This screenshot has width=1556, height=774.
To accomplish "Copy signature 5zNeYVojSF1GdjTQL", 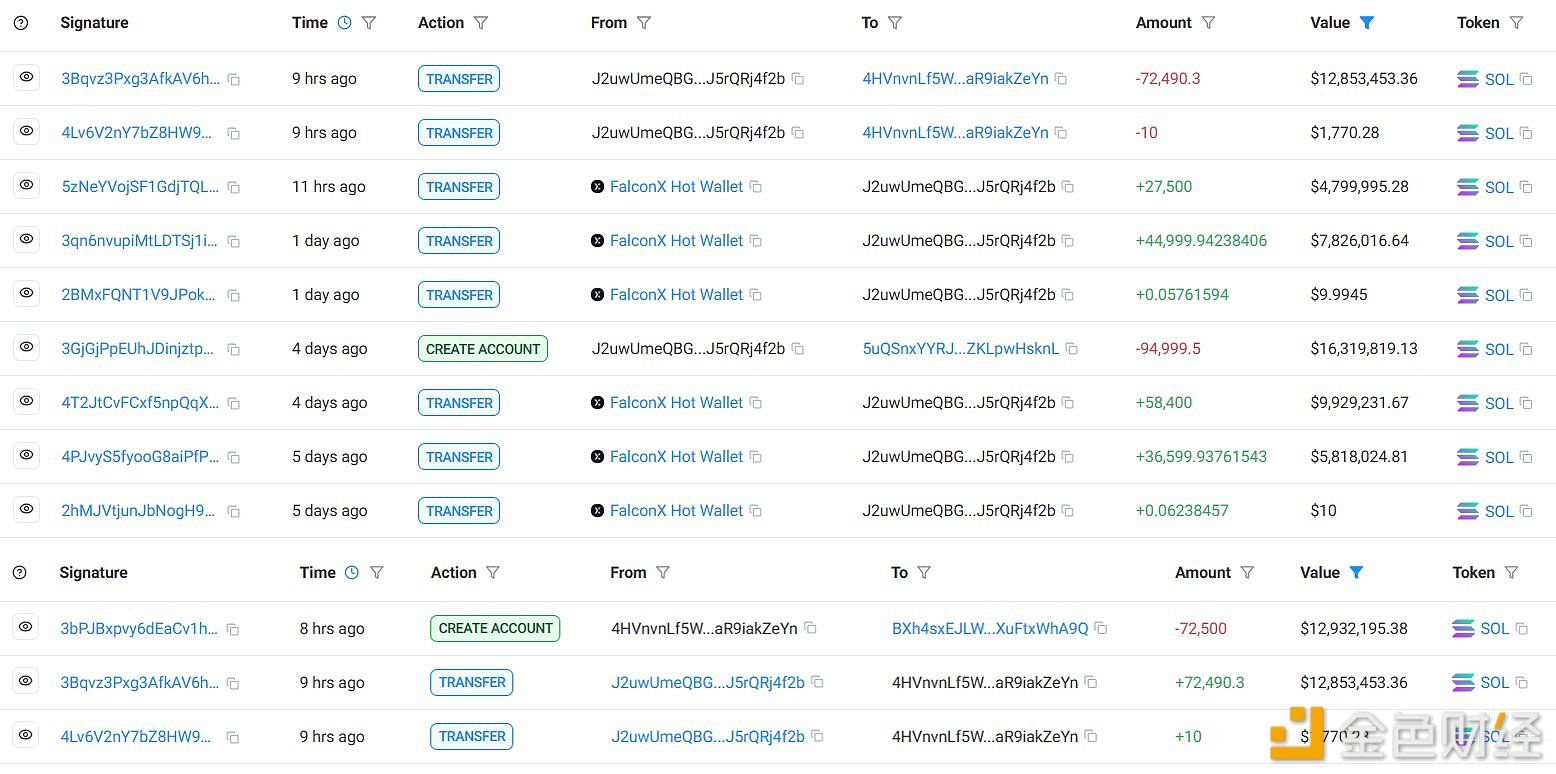I will tap(233, 187).
